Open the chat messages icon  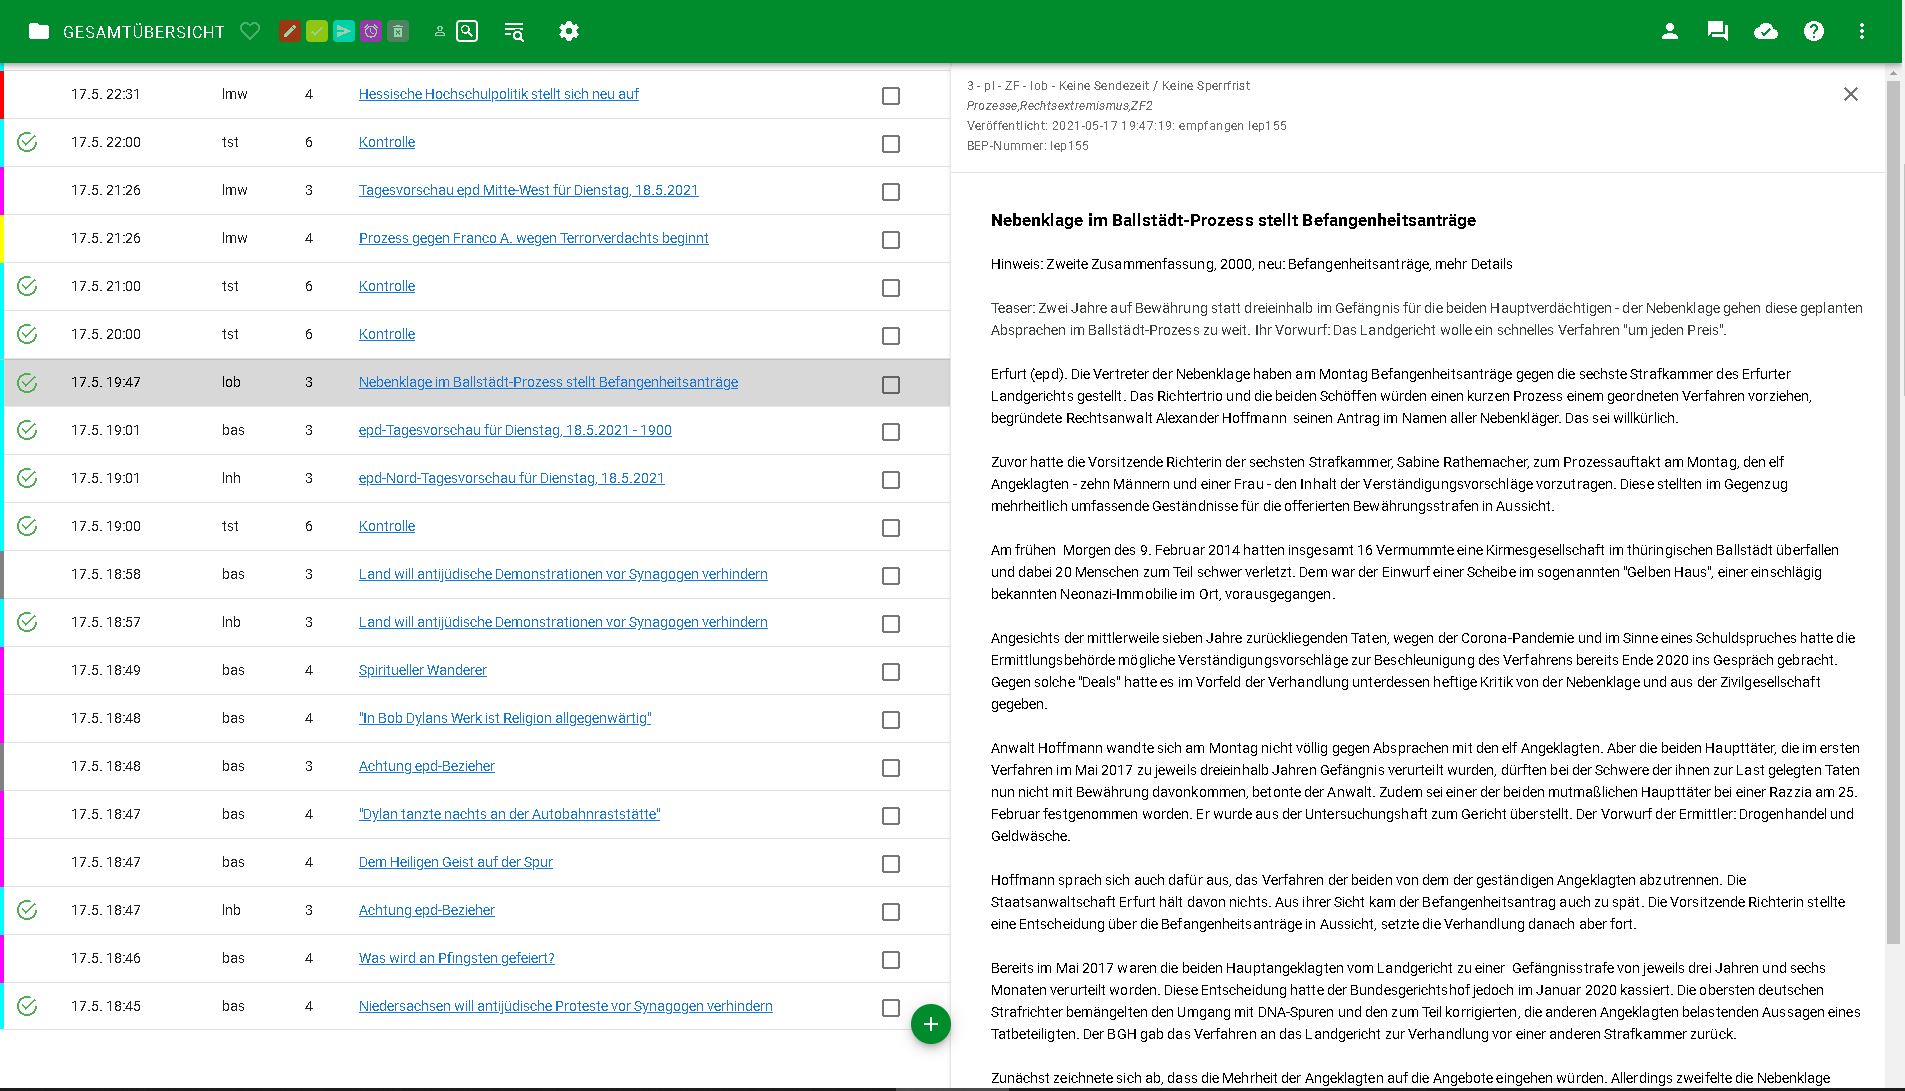coord(1718,31)
